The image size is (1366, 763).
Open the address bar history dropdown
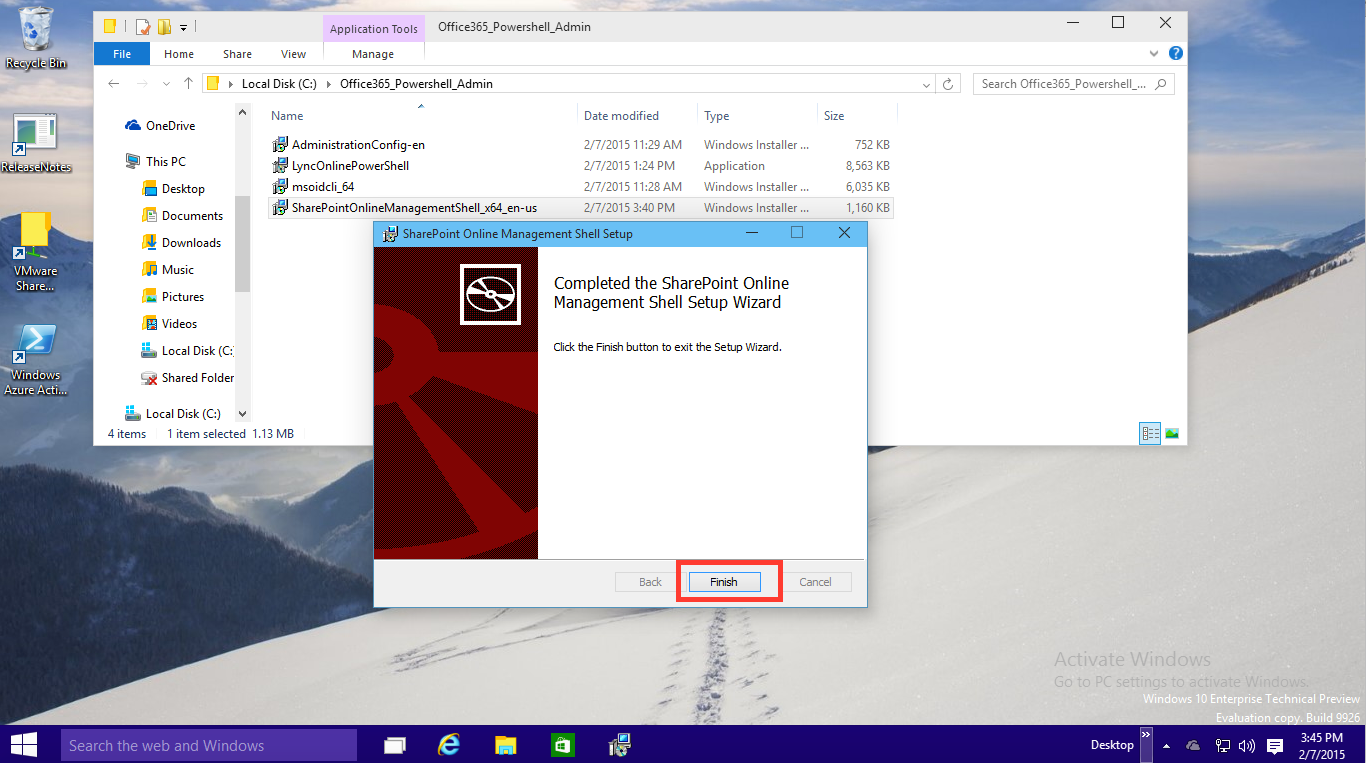click(x=927, y=84)
